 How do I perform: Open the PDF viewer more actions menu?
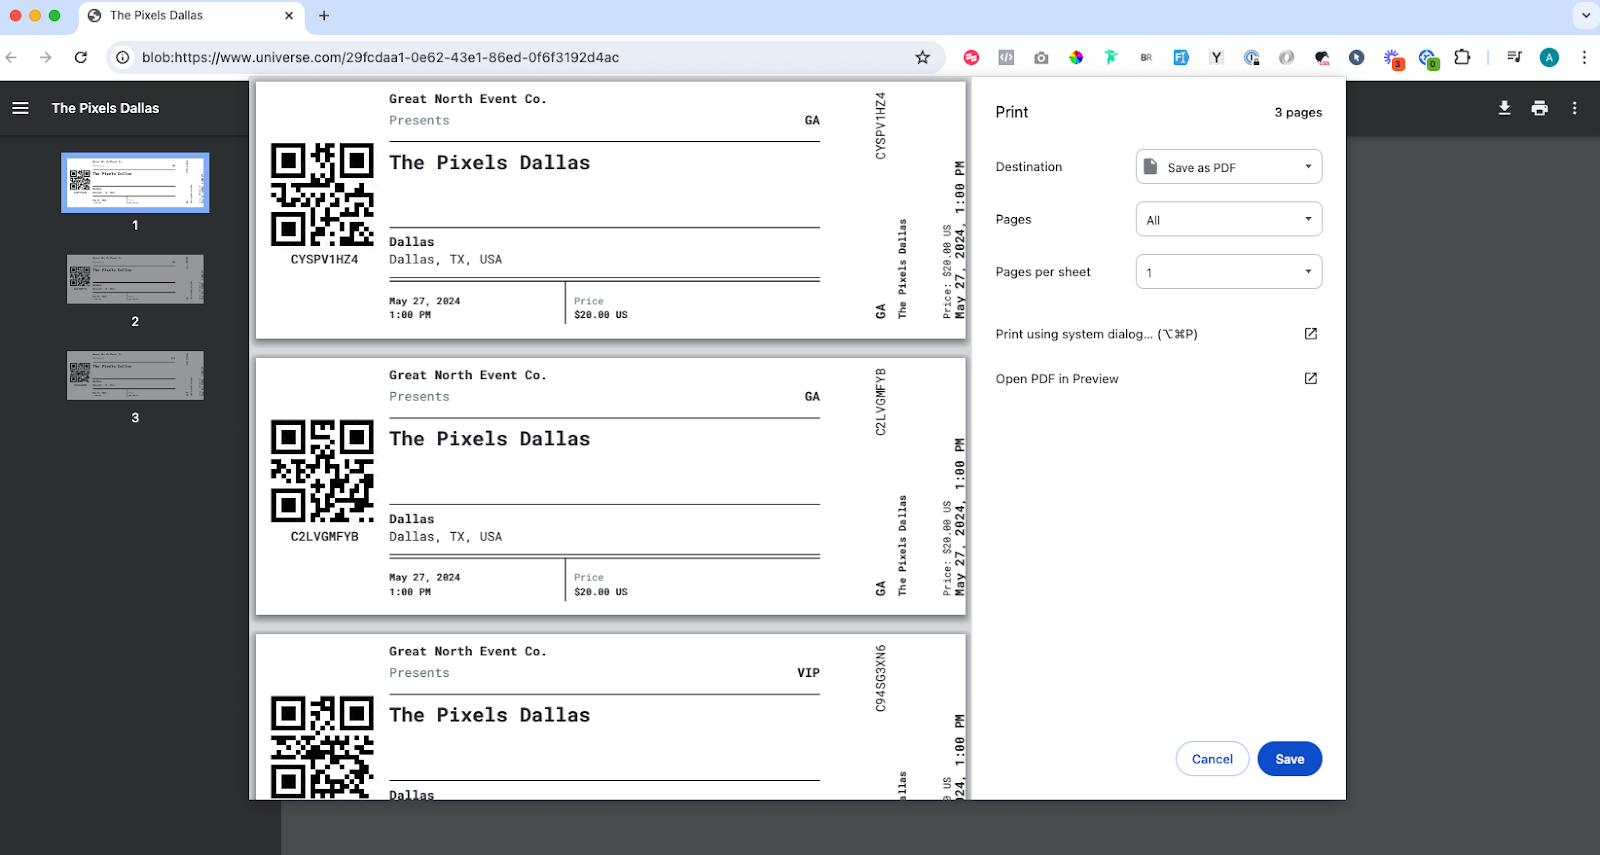pos(1574,108)
